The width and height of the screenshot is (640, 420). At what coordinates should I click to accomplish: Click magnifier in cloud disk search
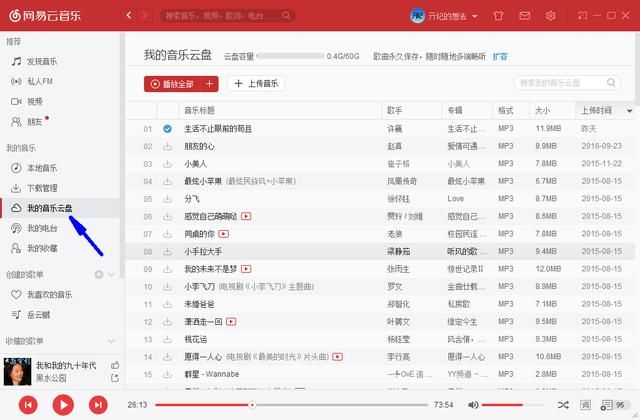click(611, 82)
